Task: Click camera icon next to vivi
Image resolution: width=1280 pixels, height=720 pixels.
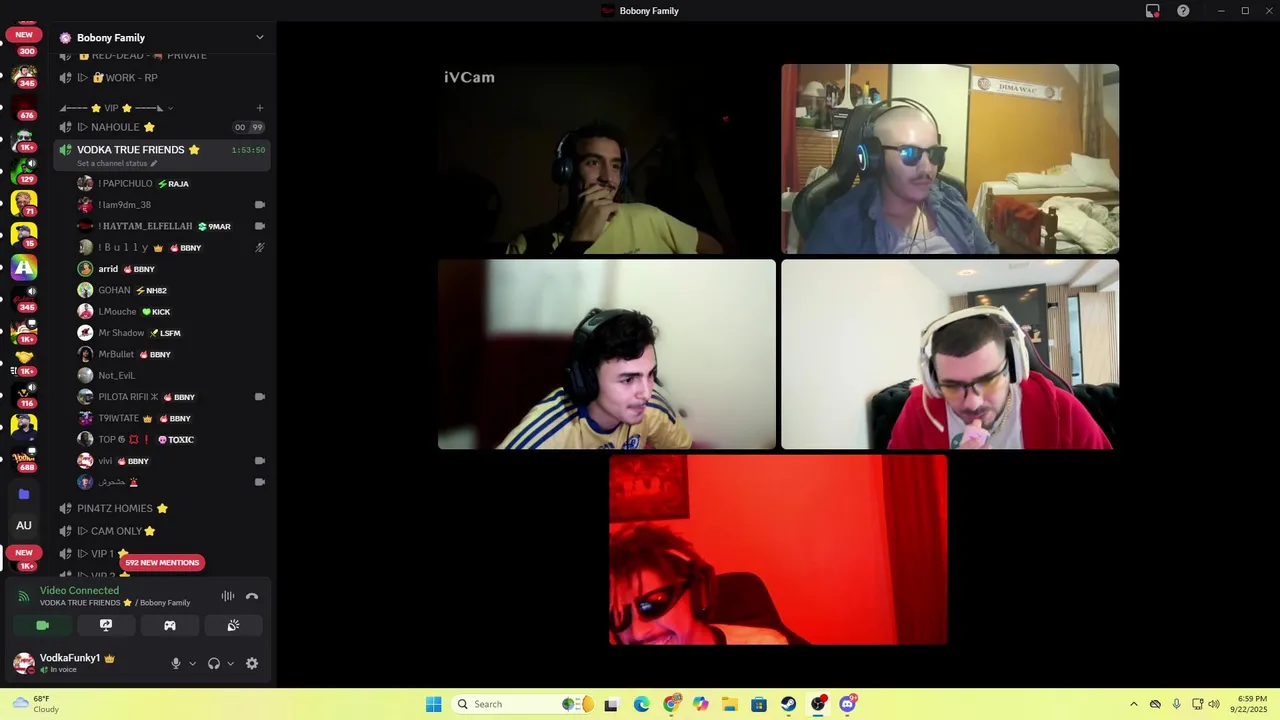Action: point(260,461)
